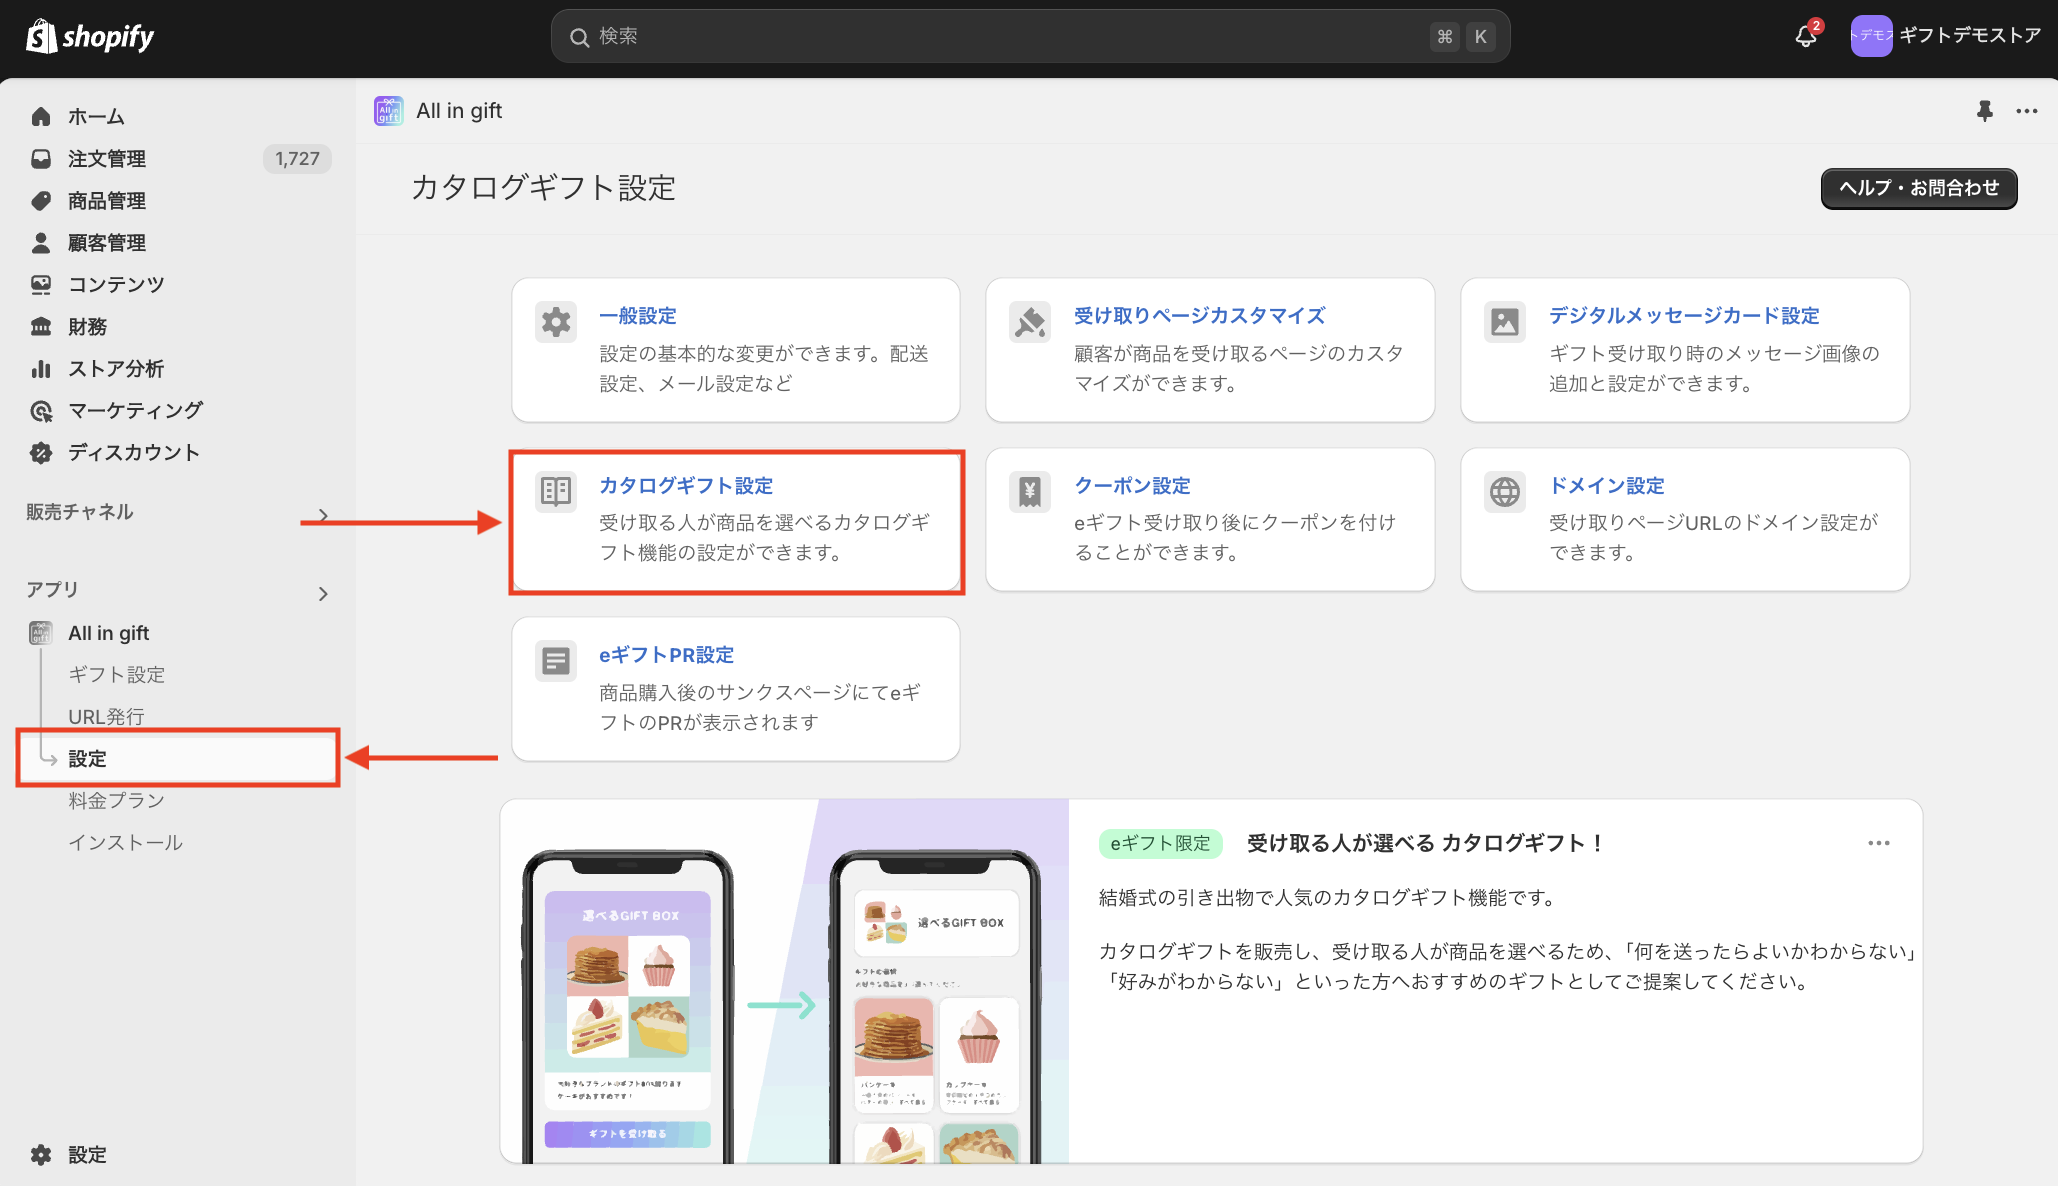Click the ドメイン設定 globe icon
Image resolution: width=2058 pixels, height=1186 pixels.
[x=1505, y=491]
